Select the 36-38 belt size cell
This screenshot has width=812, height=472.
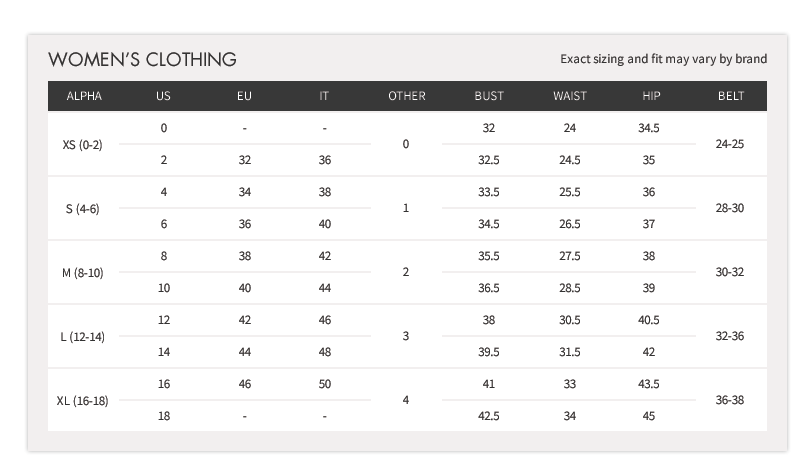(730, 400)
